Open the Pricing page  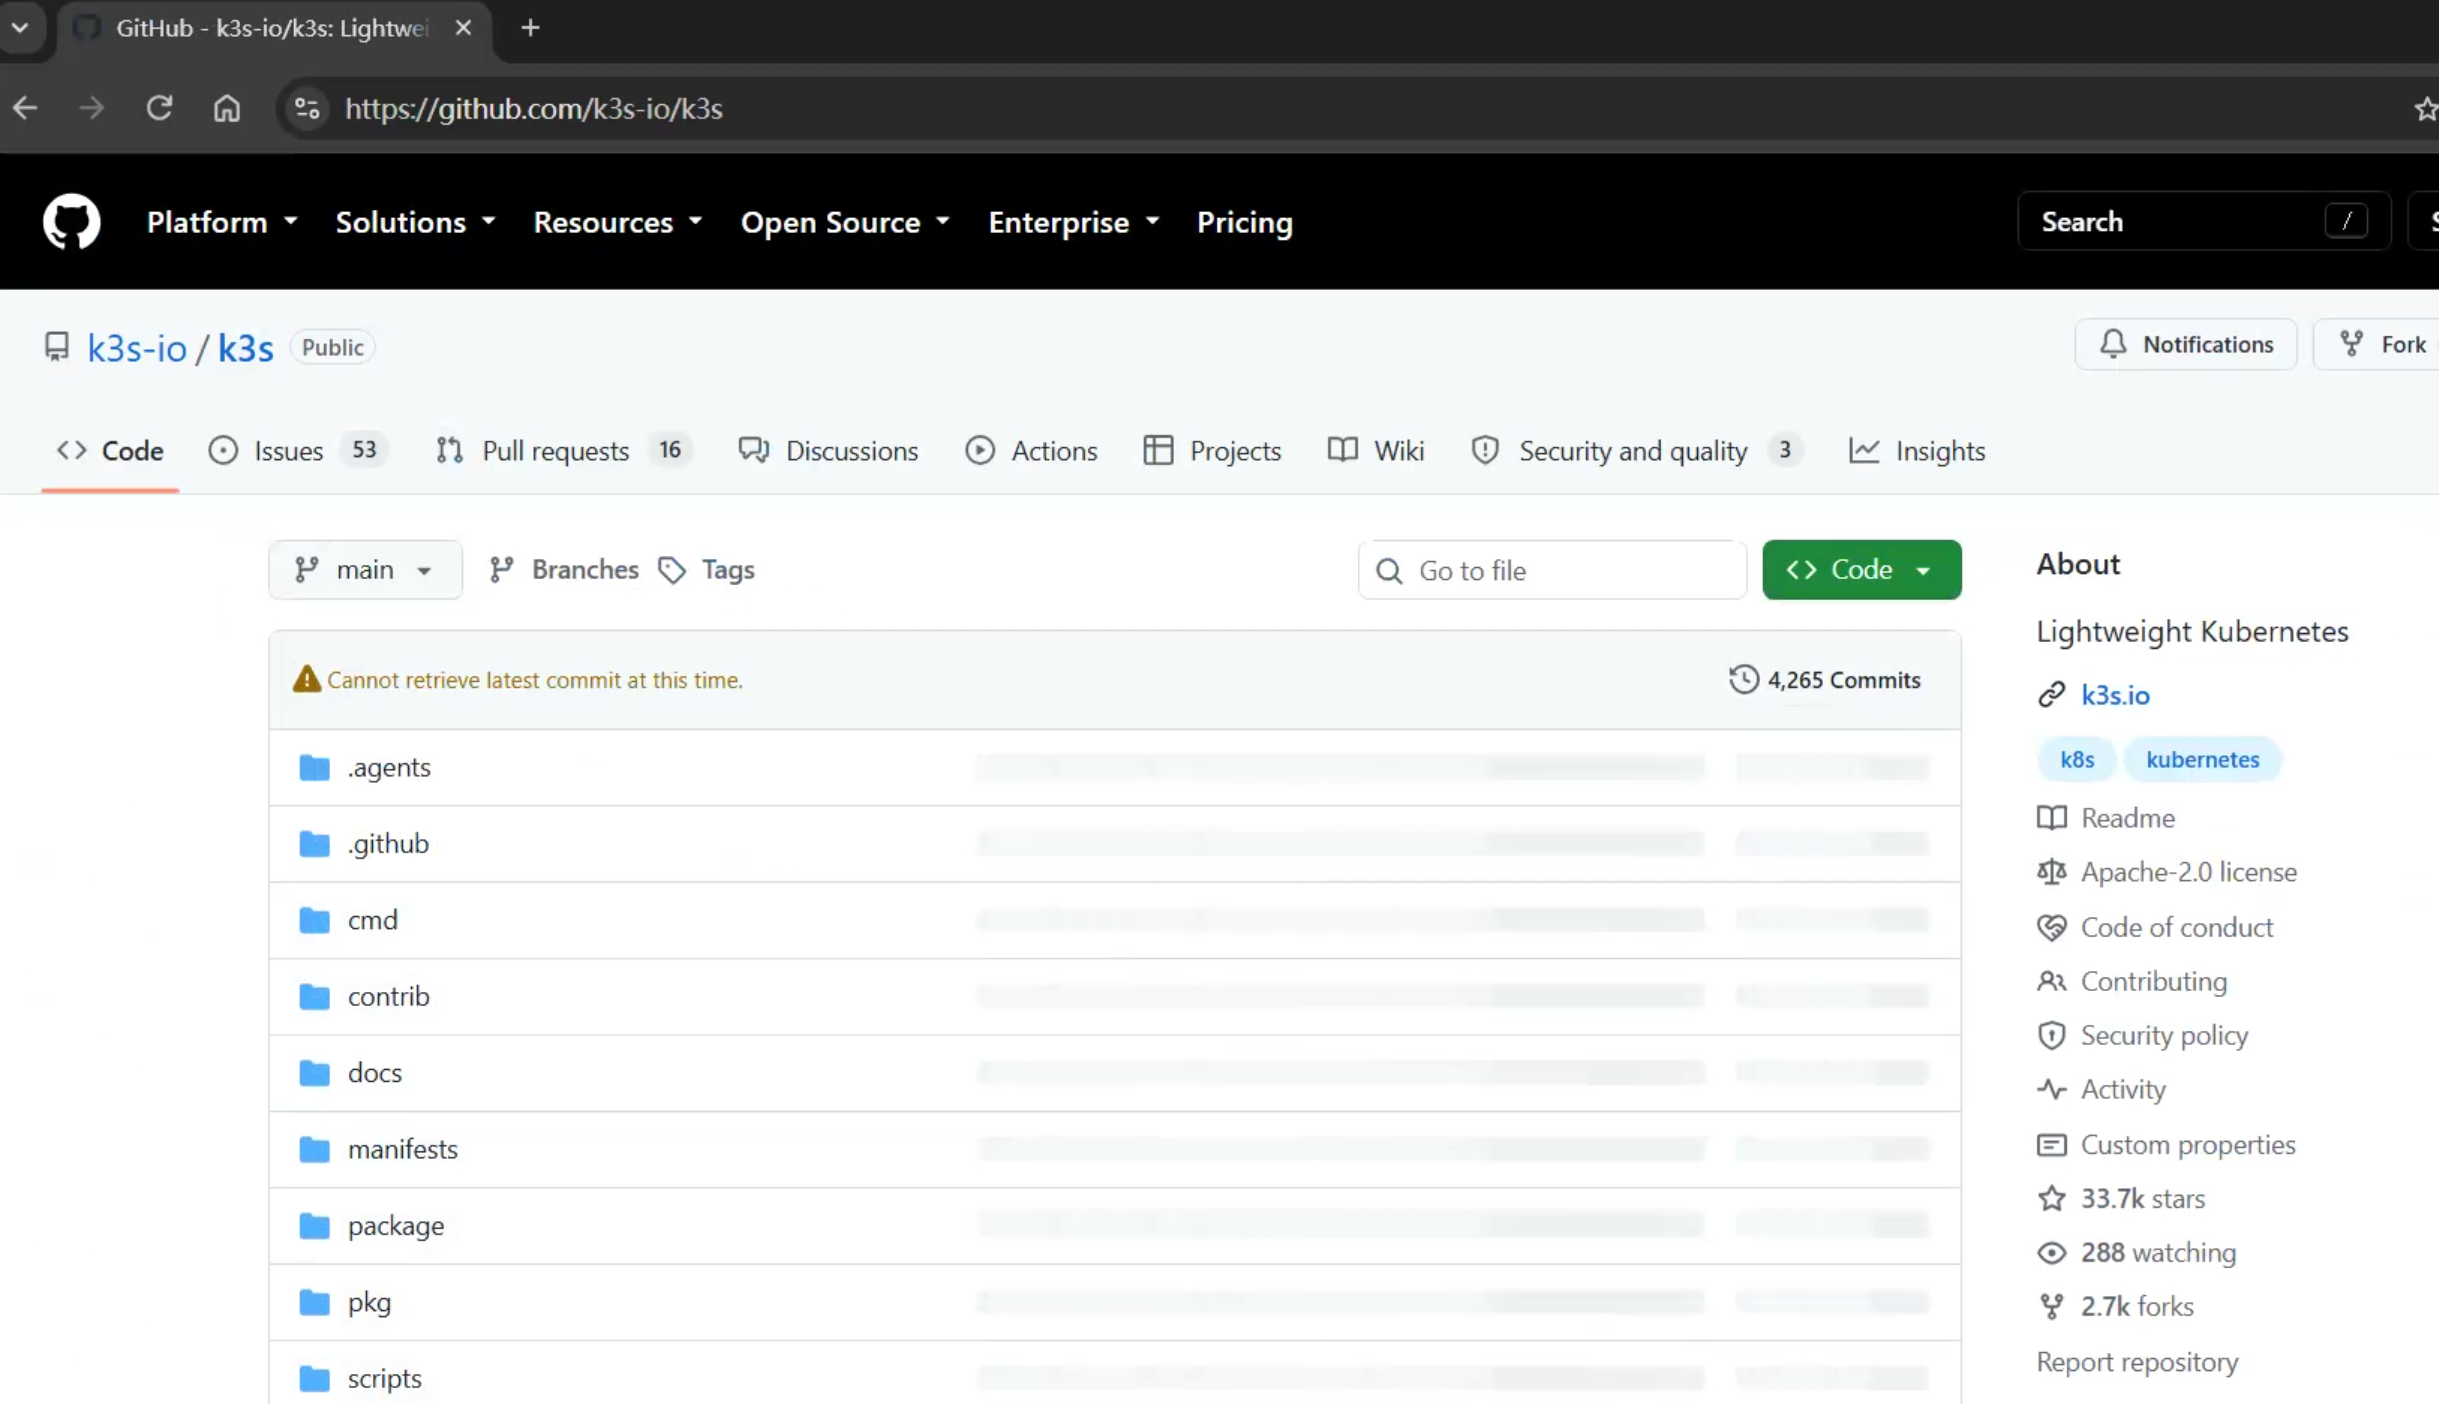pyautogui.click(x=1244, y=222)
